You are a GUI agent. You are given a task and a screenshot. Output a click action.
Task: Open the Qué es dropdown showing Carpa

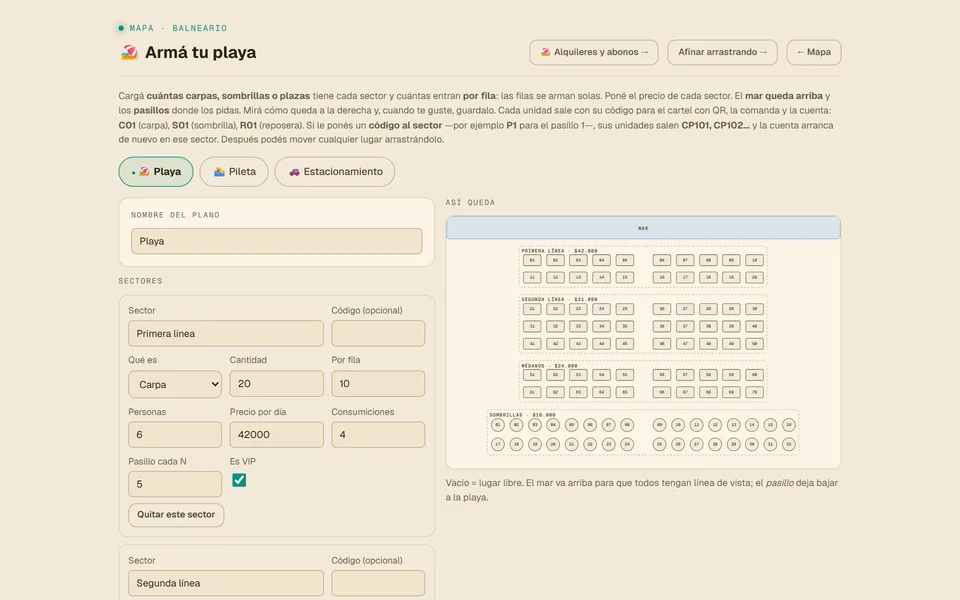click(x=175, y=384)
